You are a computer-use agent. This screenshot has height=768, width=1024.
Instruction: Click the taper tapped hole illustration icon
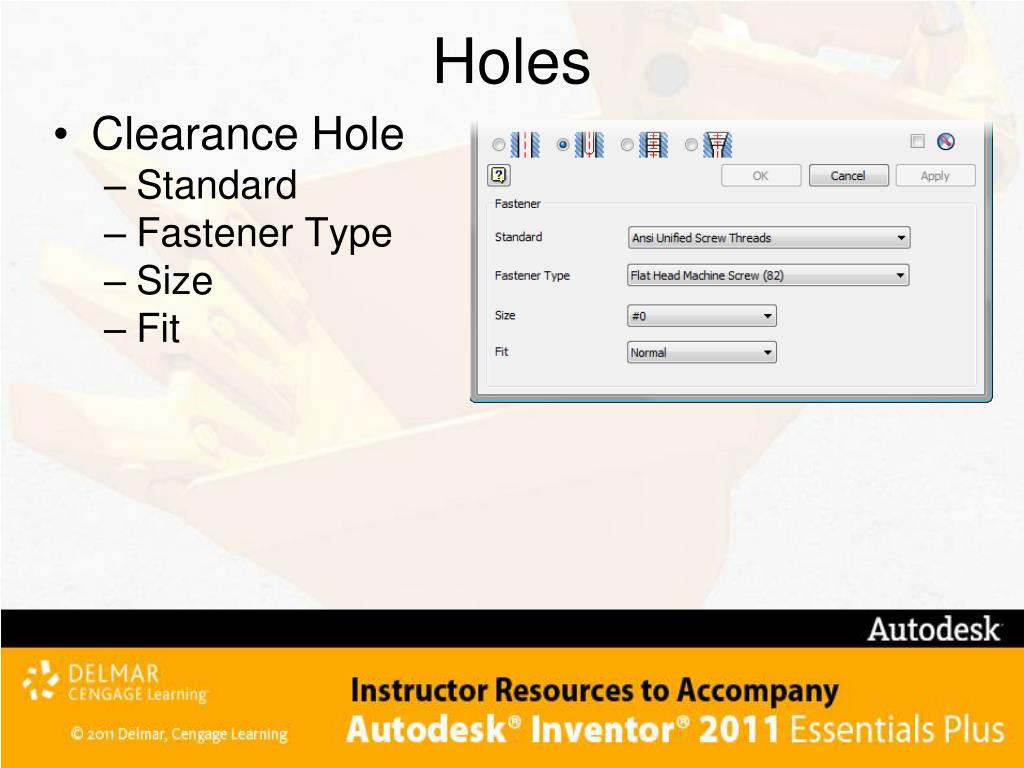pos(718,144)
